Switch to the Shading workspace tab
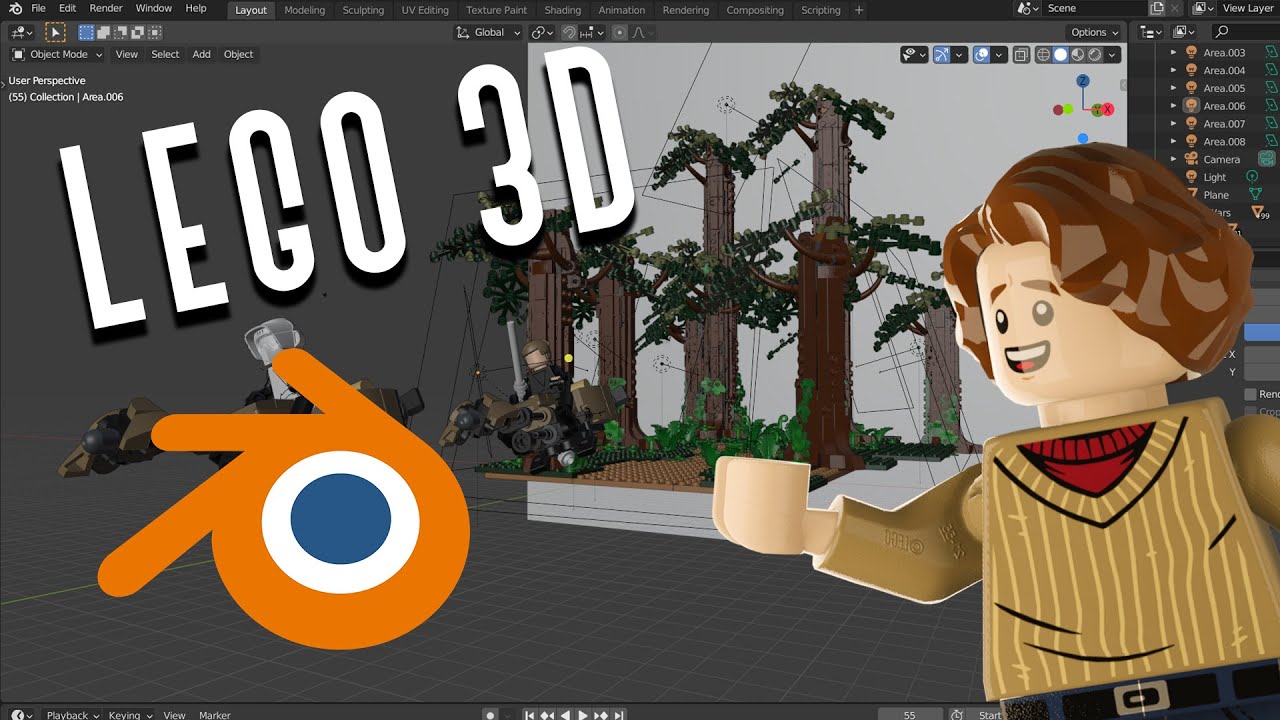Image resolution: width=1280 pixels, height=720 pixels. pos(563,10)
